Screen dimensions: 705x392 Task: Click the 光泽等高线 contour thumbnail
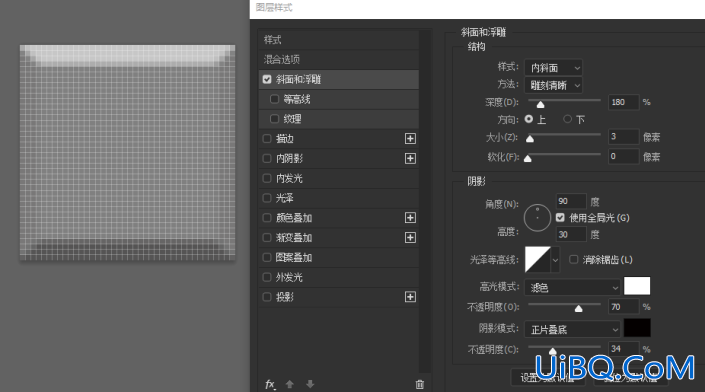click(x=538, y=259)
